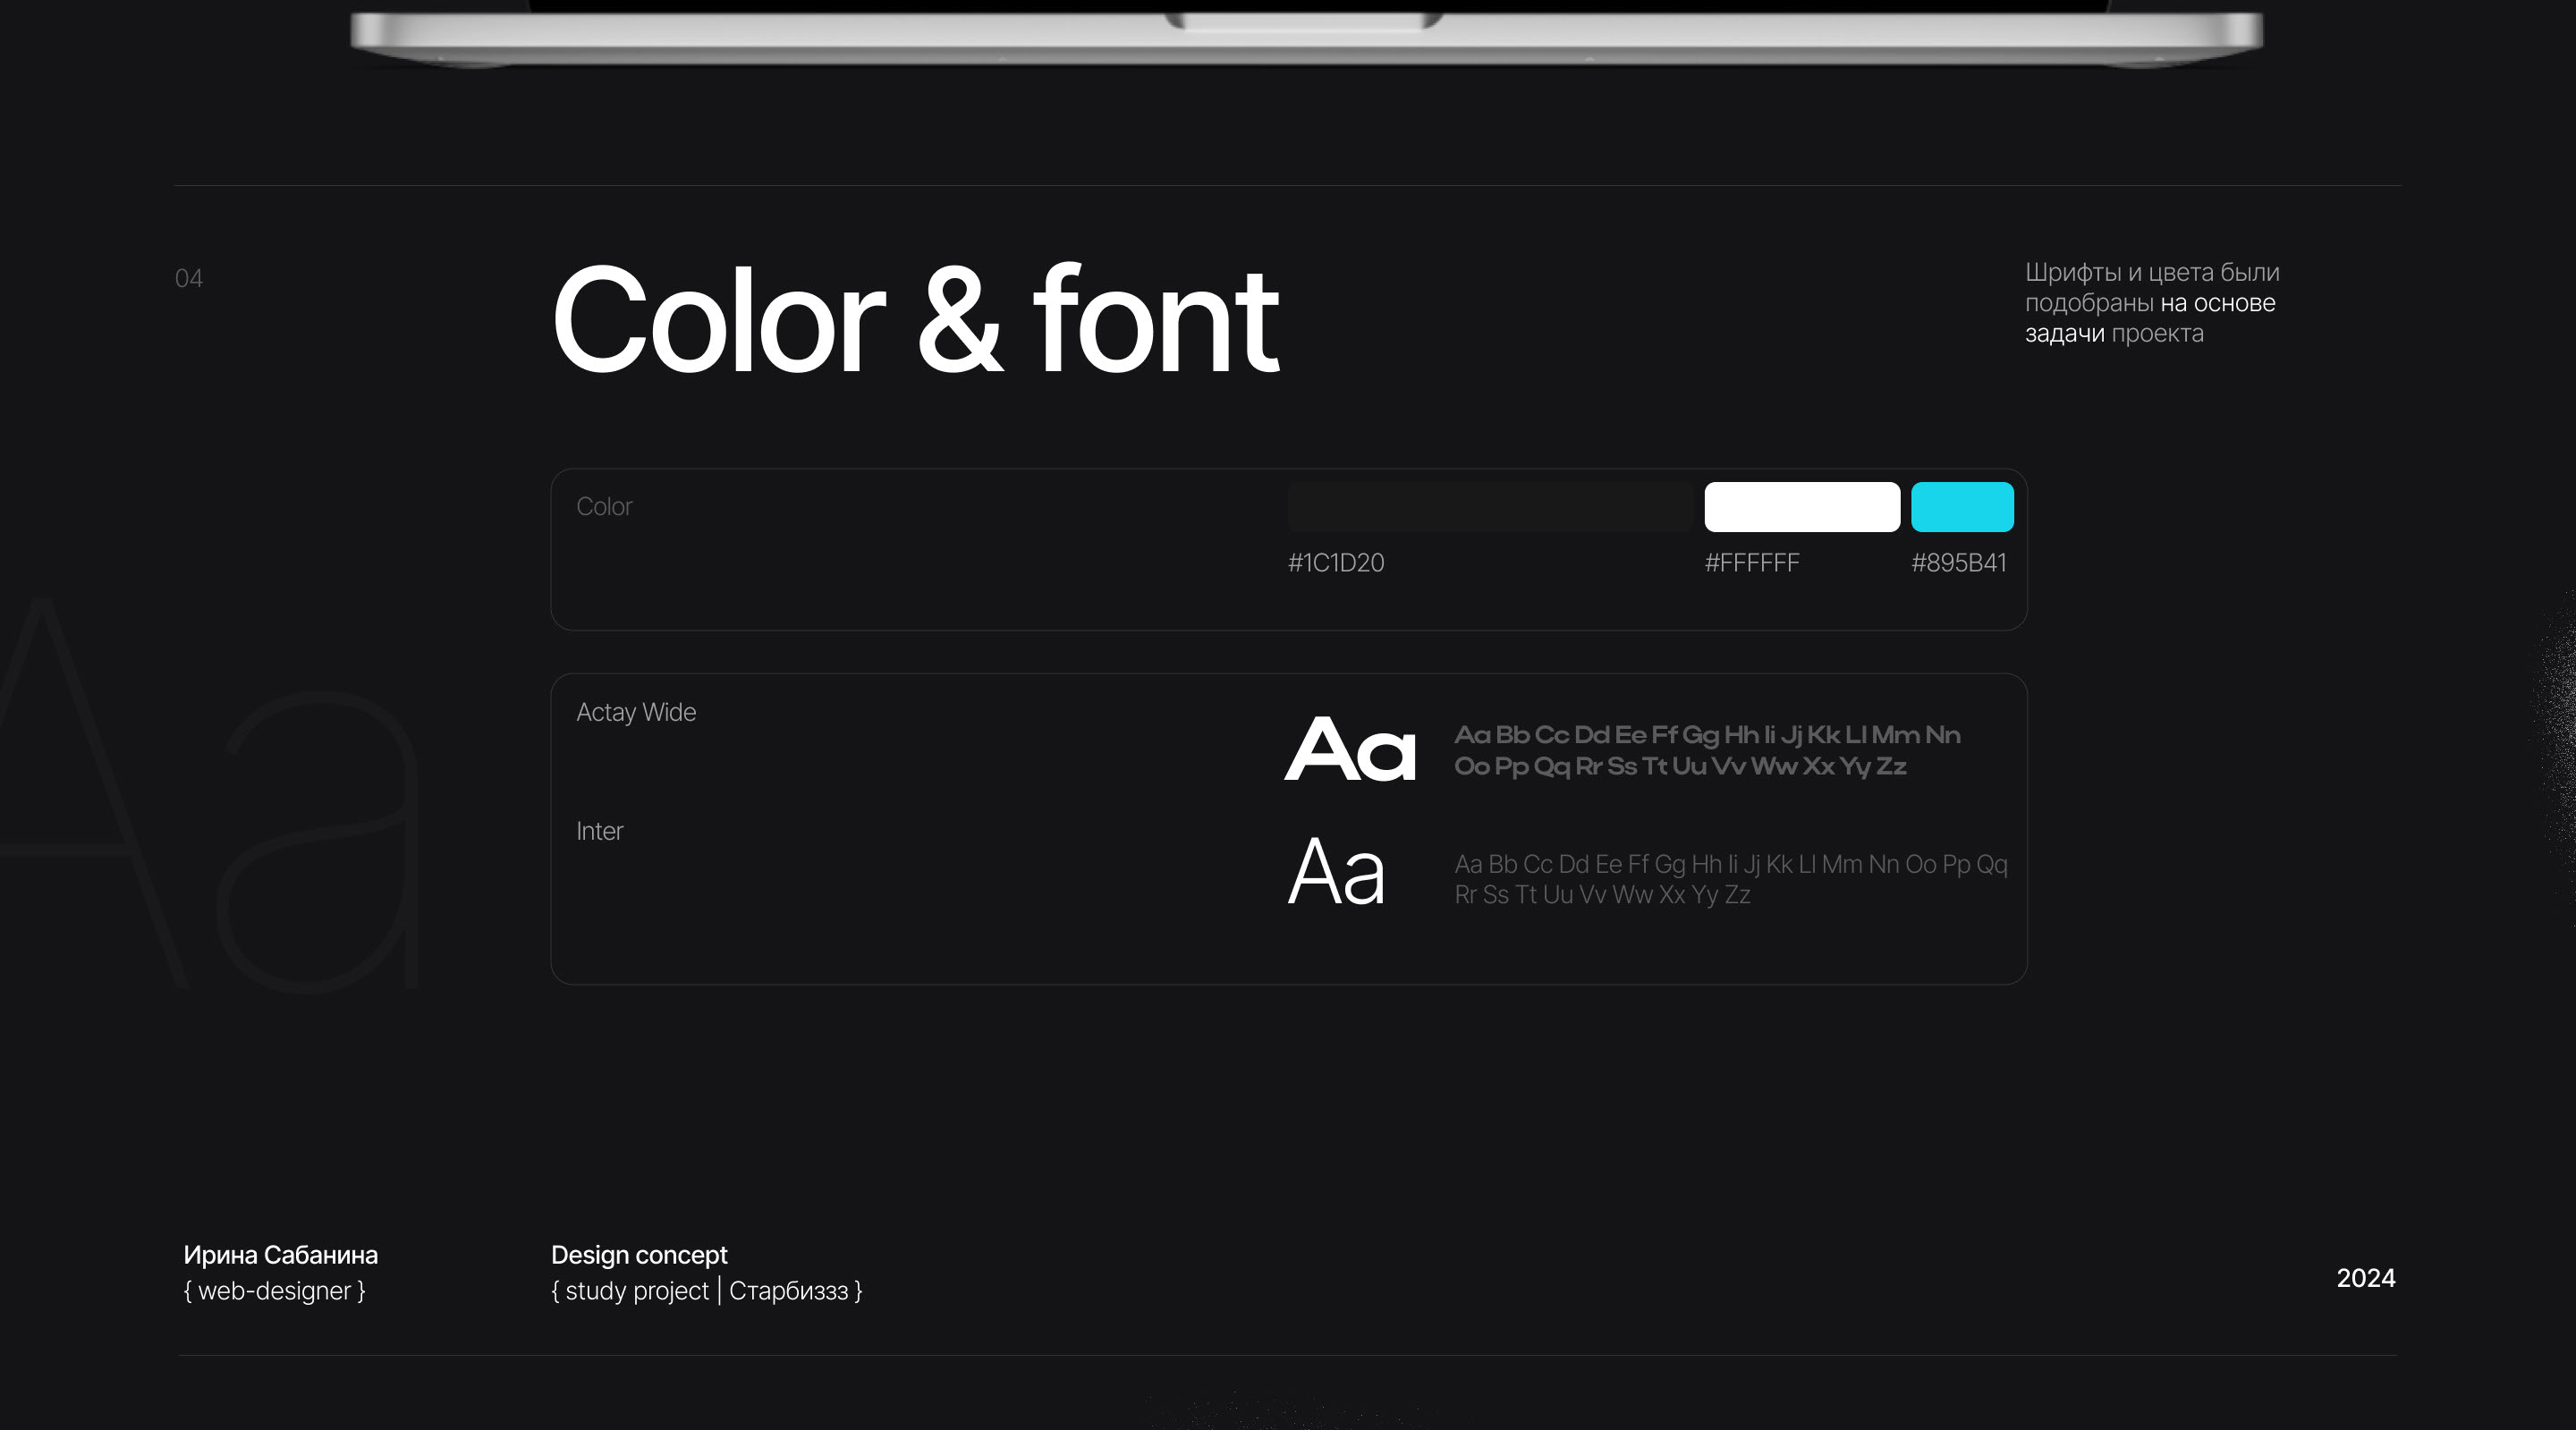Click the #895B41 hex code label
Image resolution: width=2576 pixels, height=1430 pixels.
1958,563
